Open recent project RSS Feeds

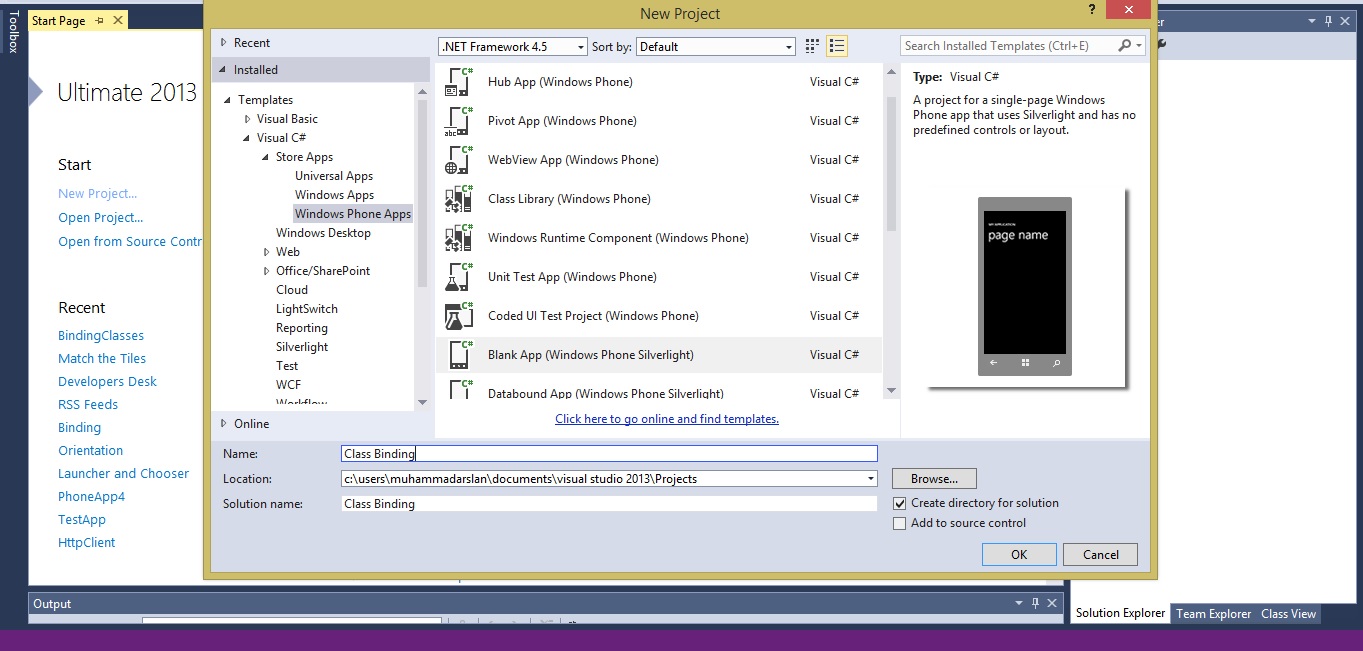(x=88, y=405)
